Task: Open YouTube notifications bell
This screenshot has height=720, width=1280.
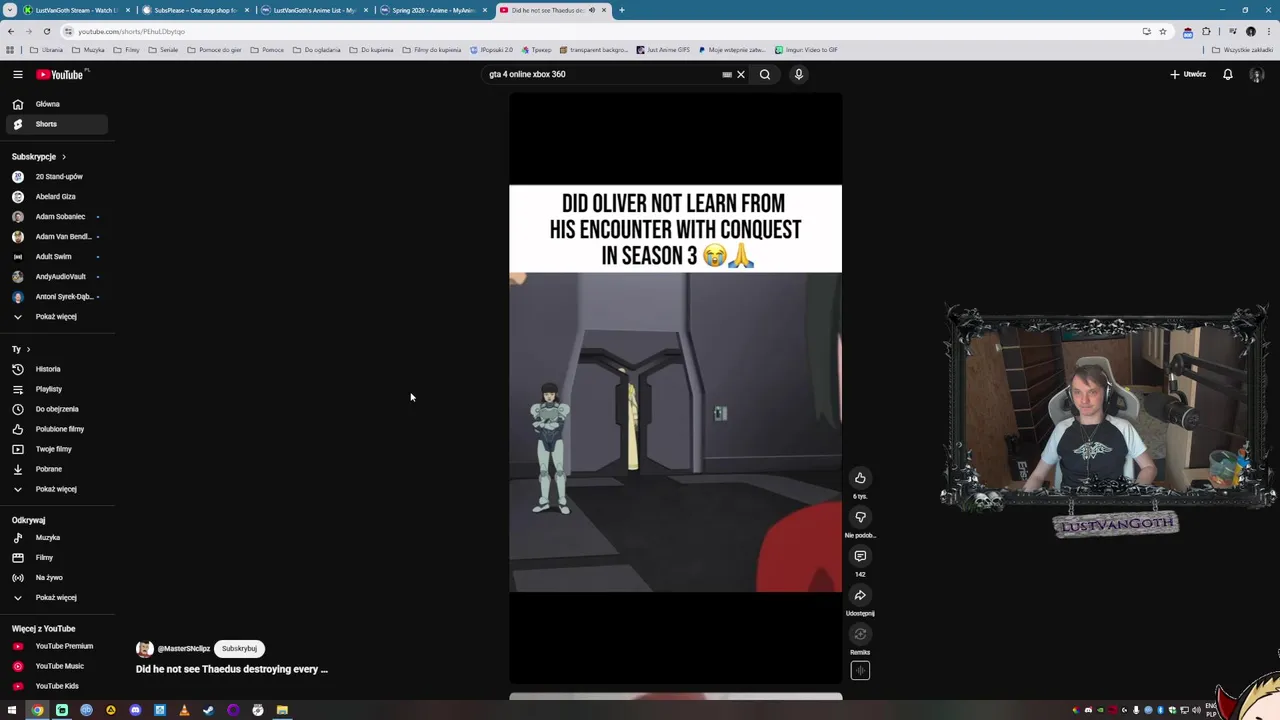Action: 1228,74
